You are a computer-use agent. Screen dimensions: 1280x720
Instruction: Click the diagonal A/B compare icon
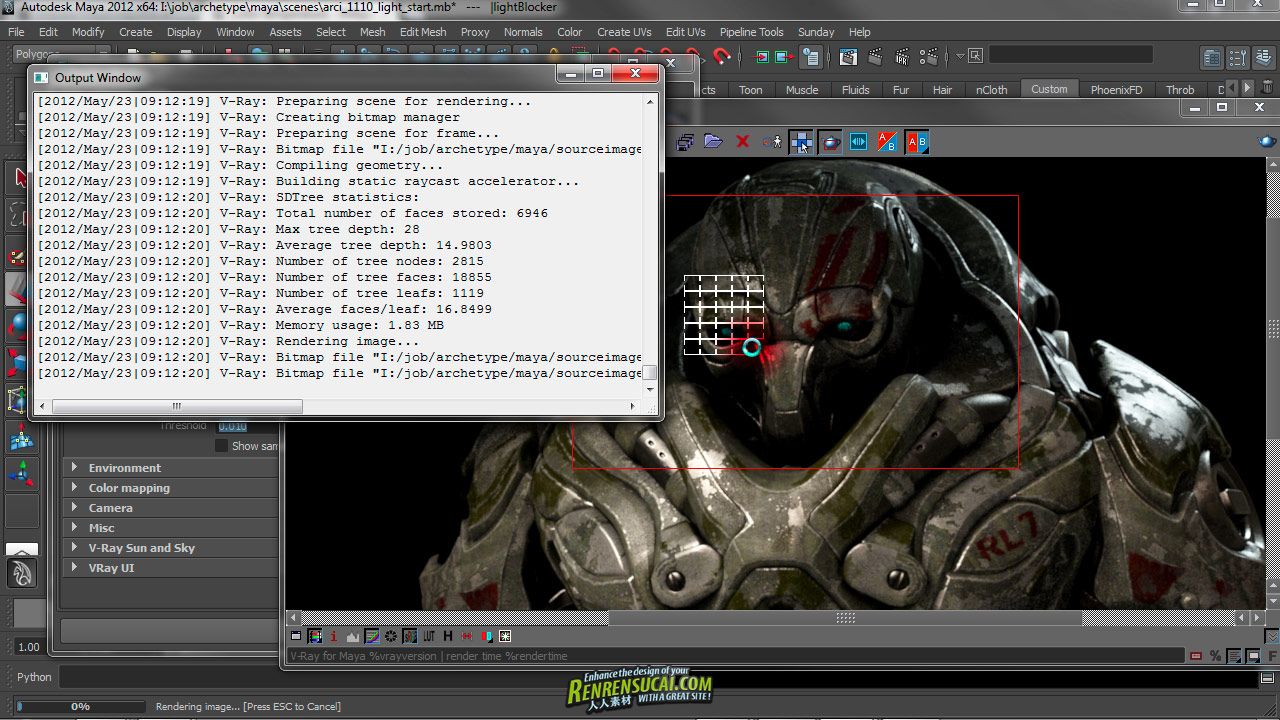coord(887,142)
